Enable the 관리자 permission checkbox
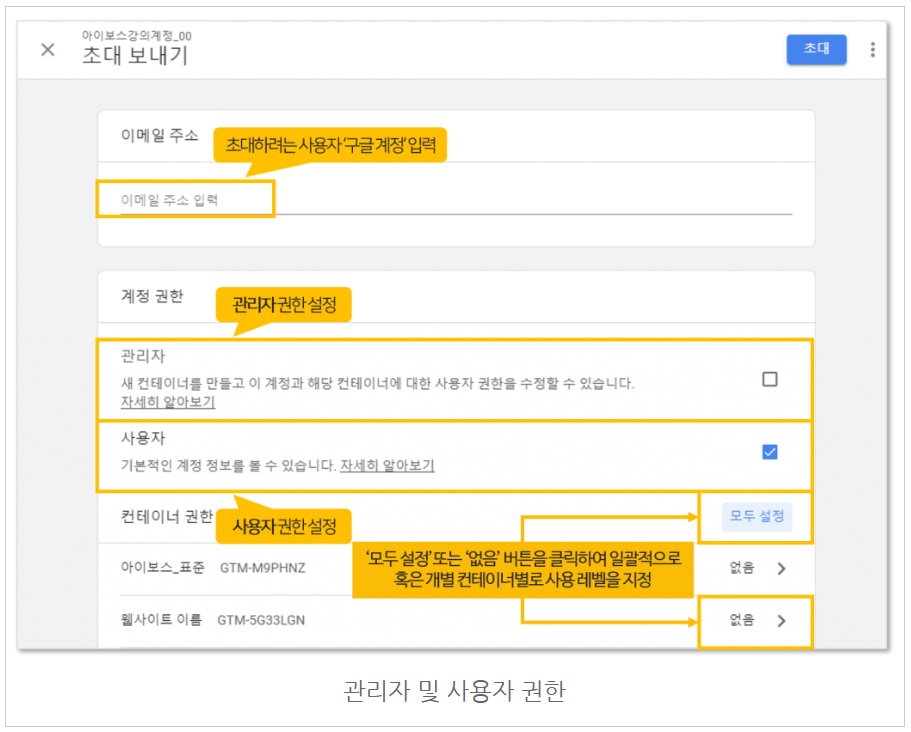This screenshot has height=732, width=911. 770,379
